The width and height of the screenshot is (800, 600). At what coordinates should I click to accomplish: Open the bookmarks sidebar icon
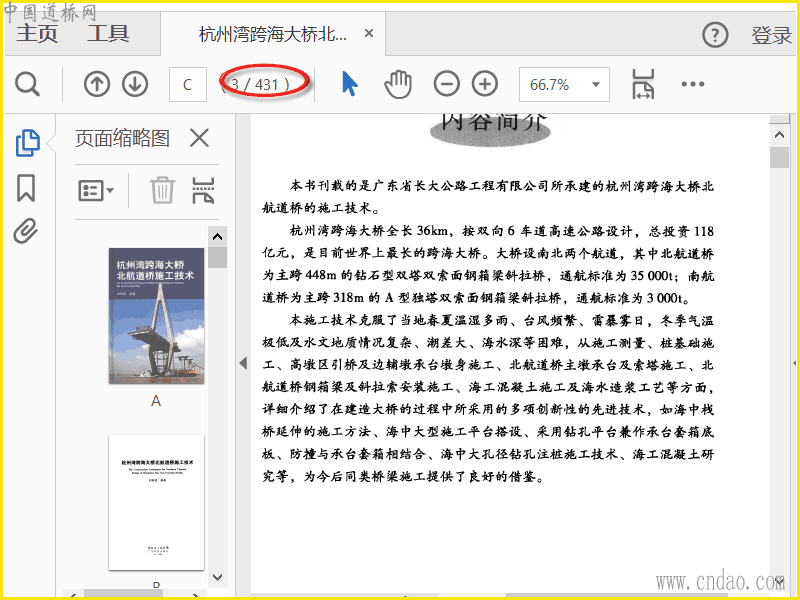pos(26,188)
